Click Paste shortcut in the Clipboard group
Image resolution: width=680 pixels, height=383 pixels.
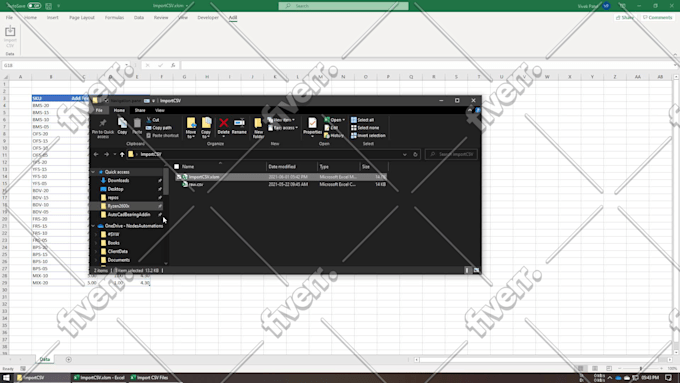[x=162, y=135]
